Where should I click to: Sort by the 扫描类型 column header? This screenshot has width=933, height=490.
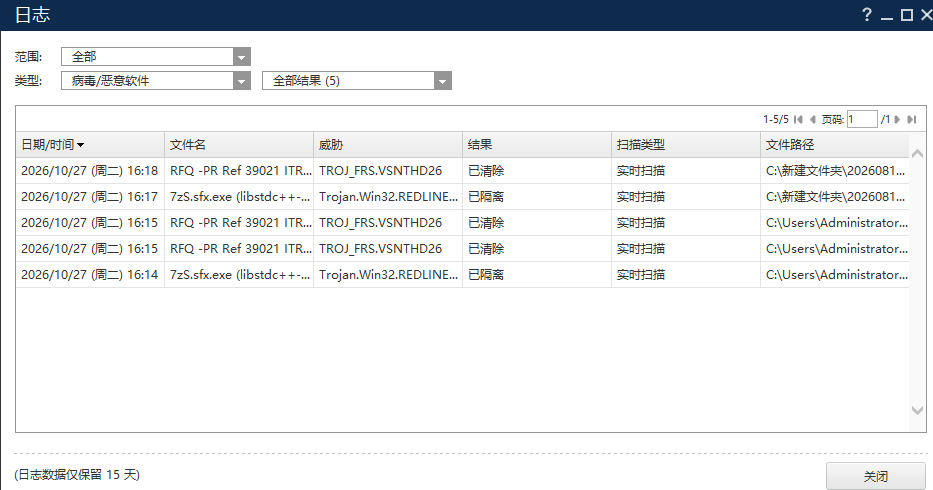coord(685,145)
